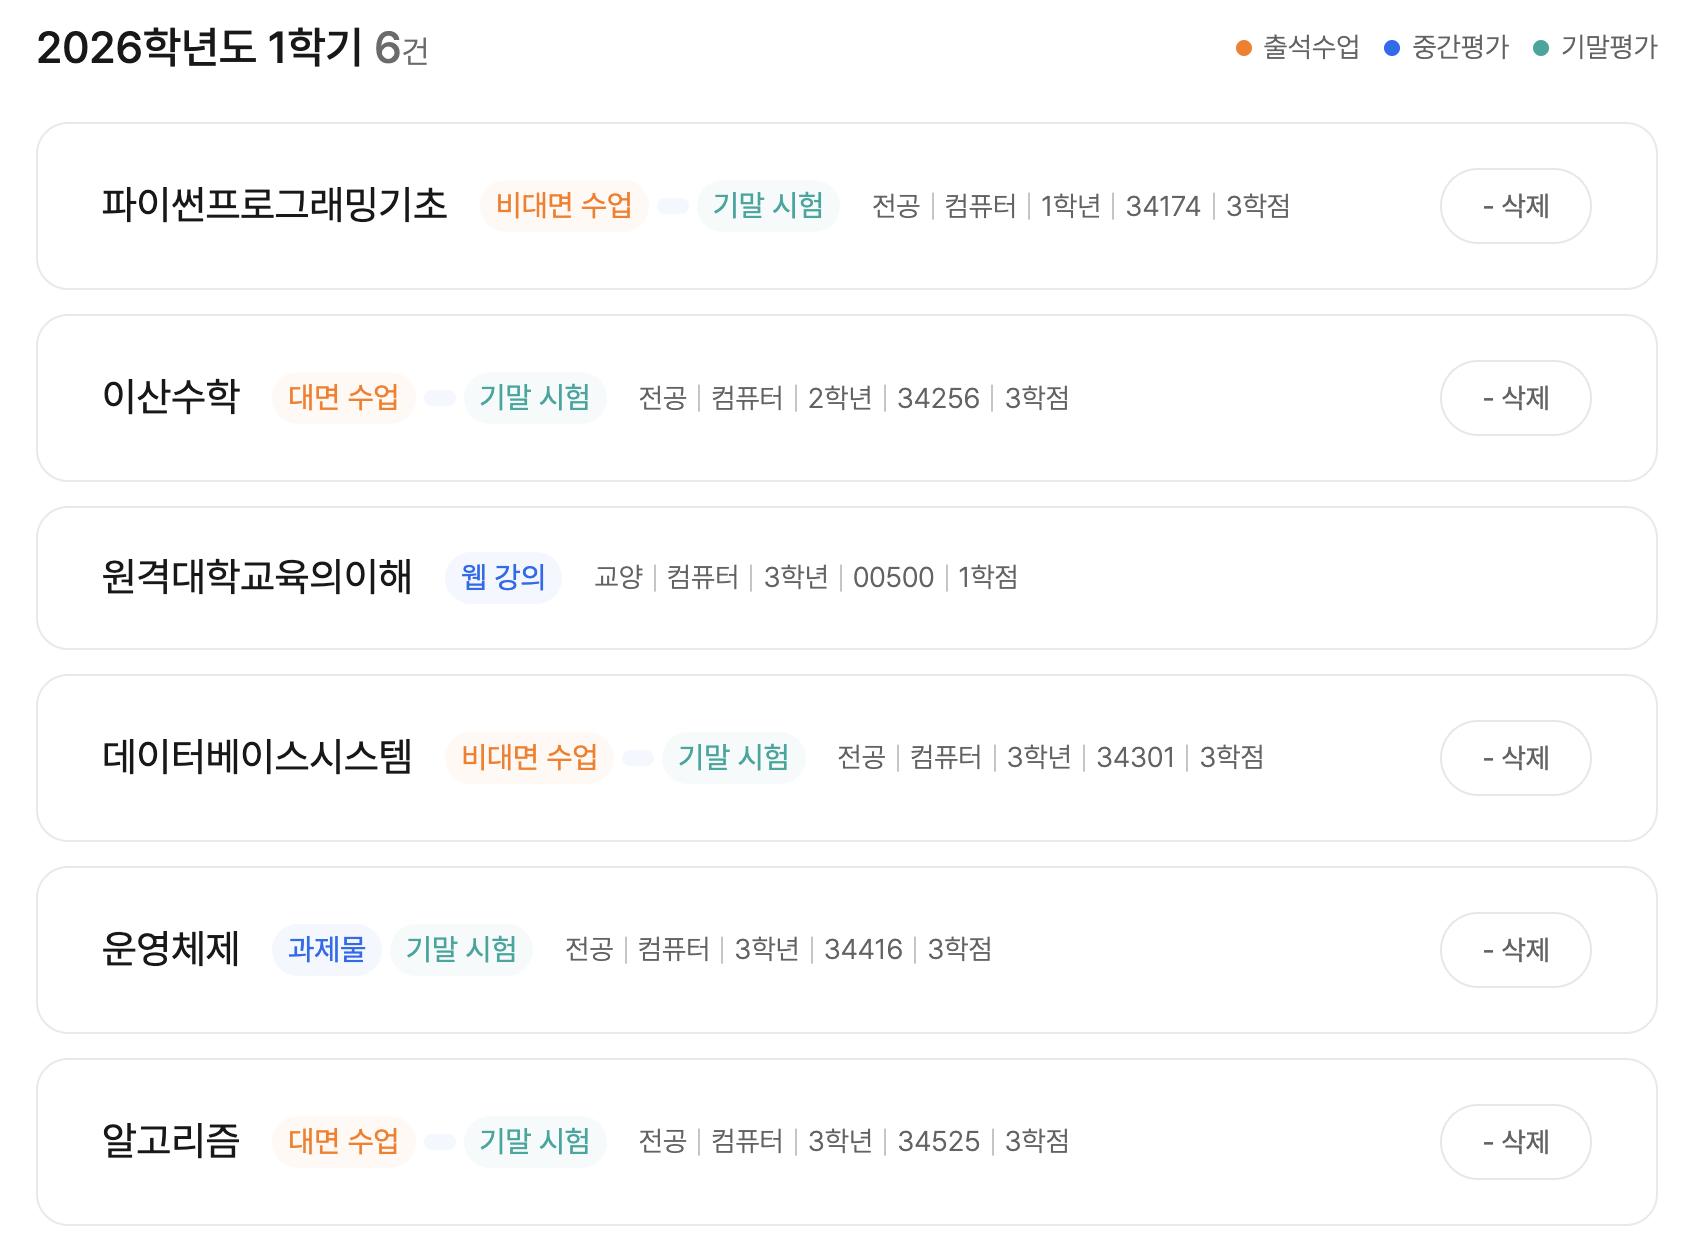The image size is (1704, 1254).
Task: Select 대면 수업 badge for 이산수학
Action: tap(343, 398)
